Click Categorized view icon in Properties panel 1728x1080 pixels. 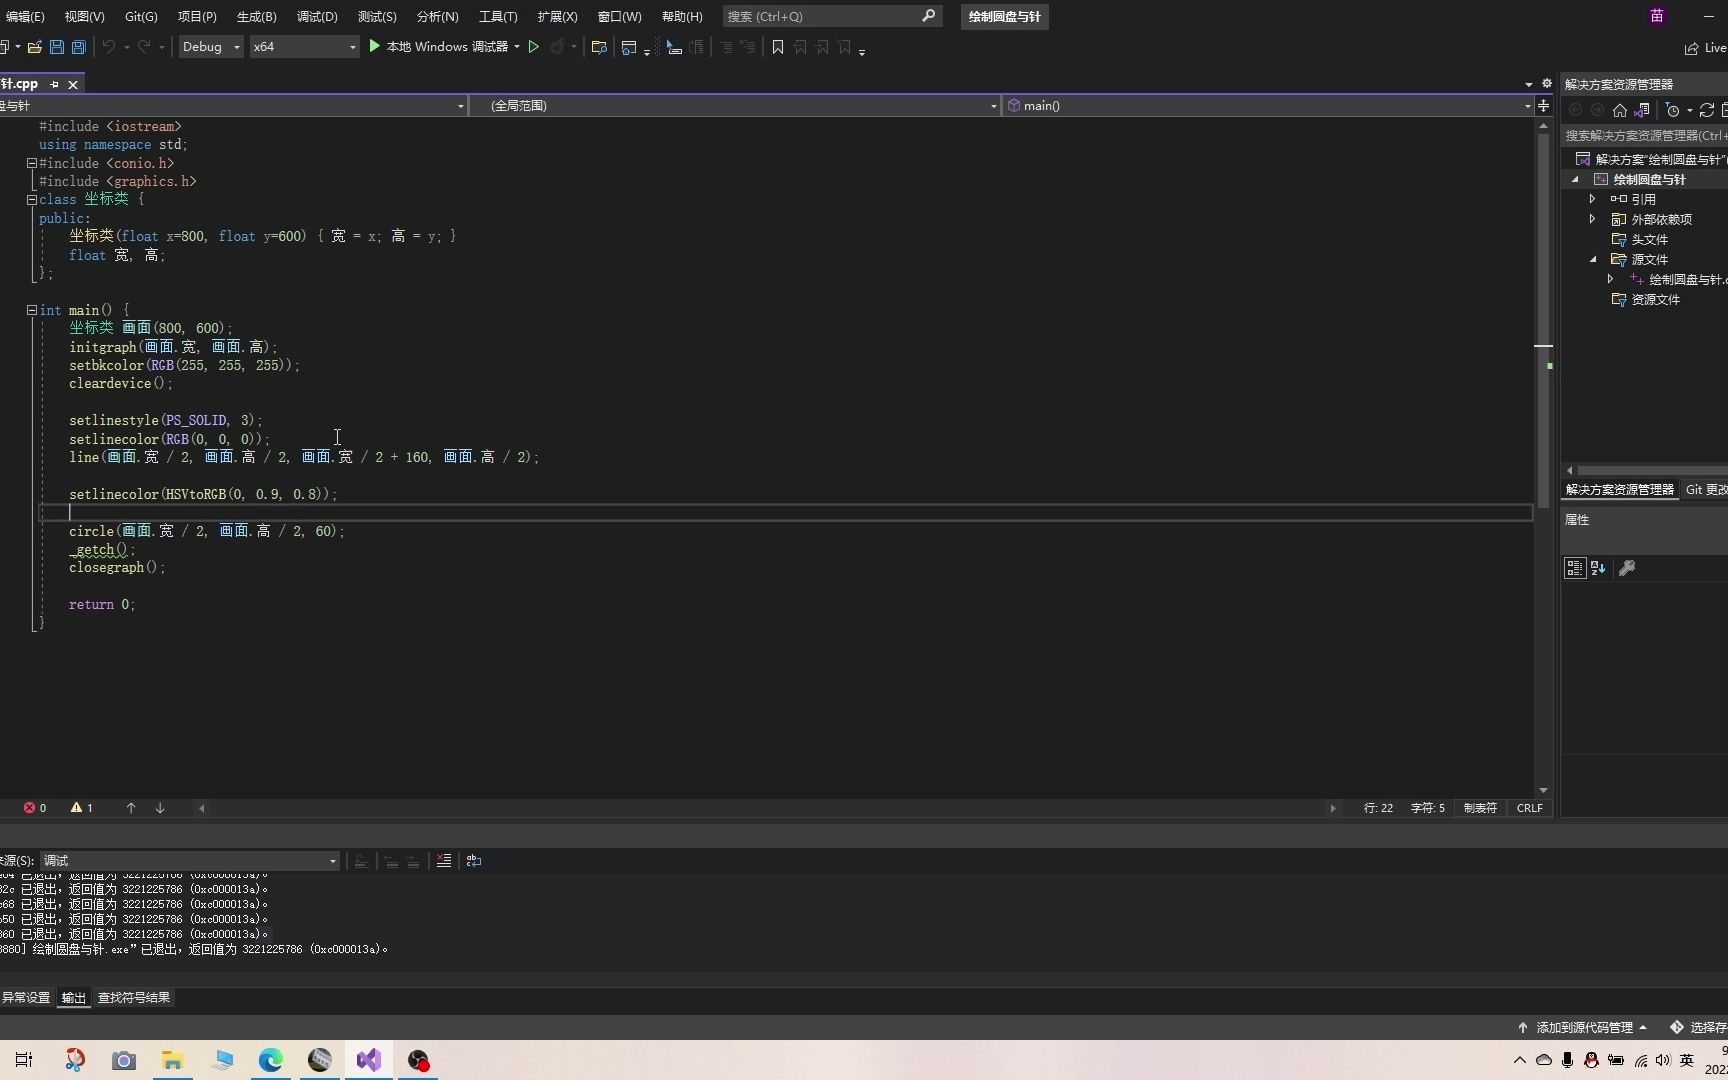(1575, 568)
